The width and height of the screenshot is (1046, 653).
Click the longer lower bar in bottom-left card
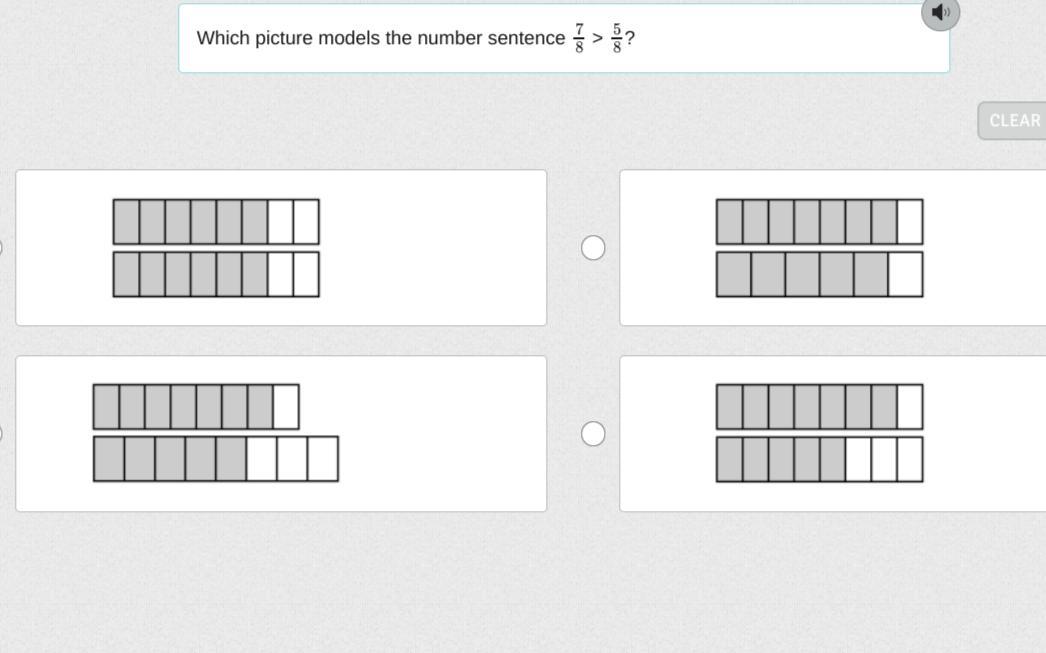pyautogui.click(x=216, y=459)
